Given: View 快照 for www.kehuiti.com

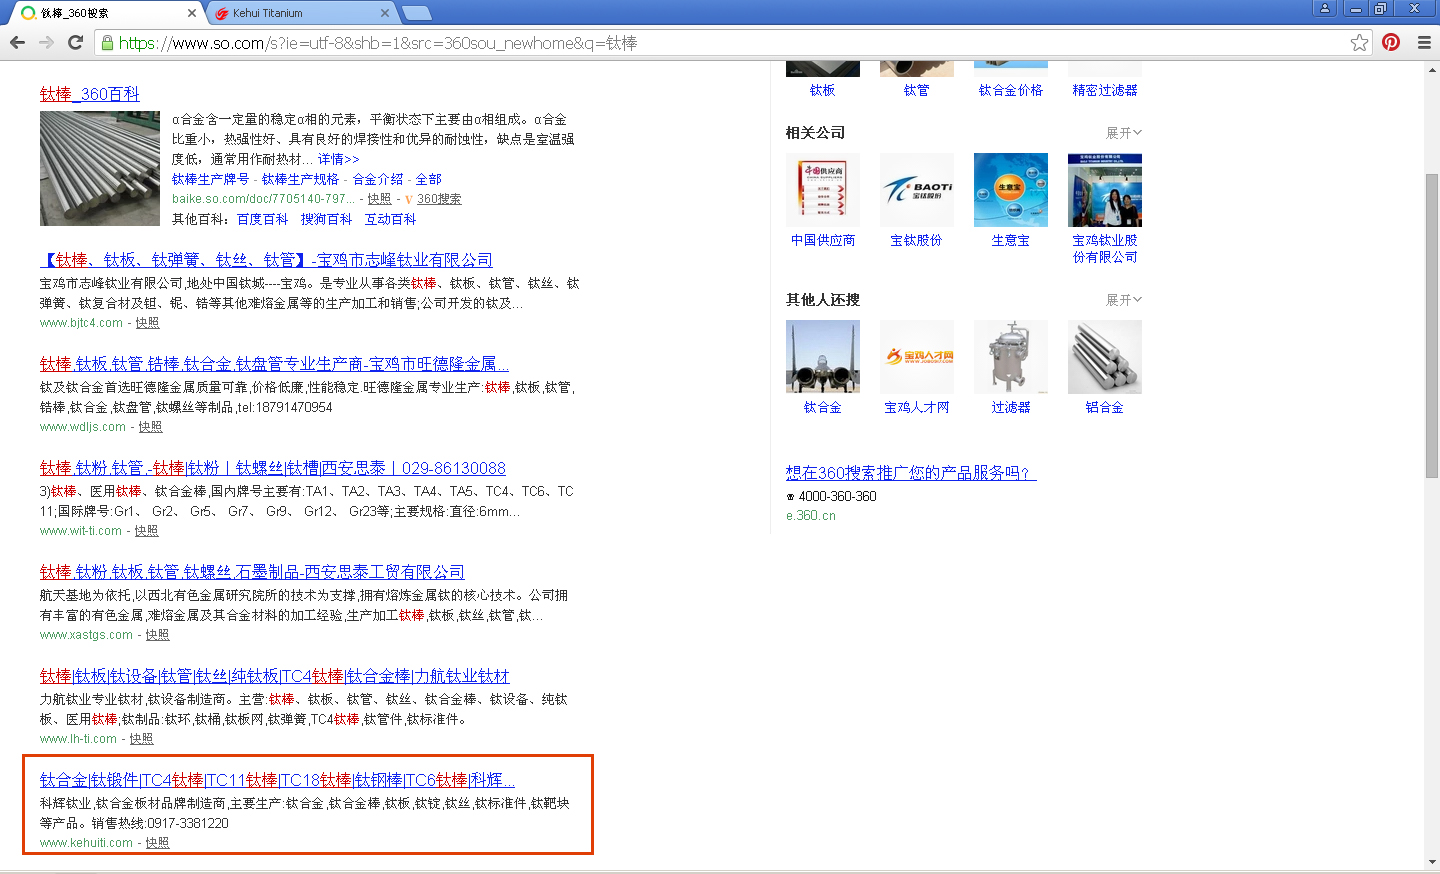Looking at the screenshot, I should click(157, 843).
